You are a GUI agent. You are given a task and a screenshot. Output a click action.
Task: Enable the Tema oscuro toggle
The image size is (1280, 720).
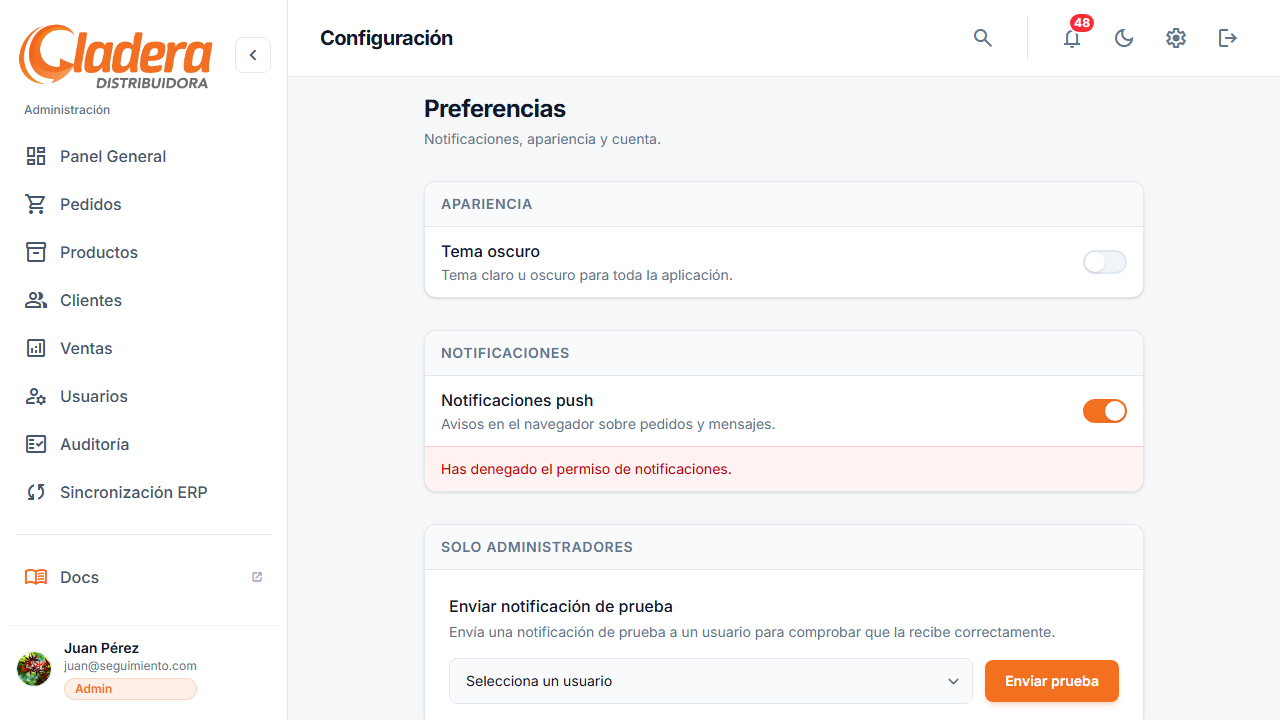pyautogui.click(x=1105, y=262)
